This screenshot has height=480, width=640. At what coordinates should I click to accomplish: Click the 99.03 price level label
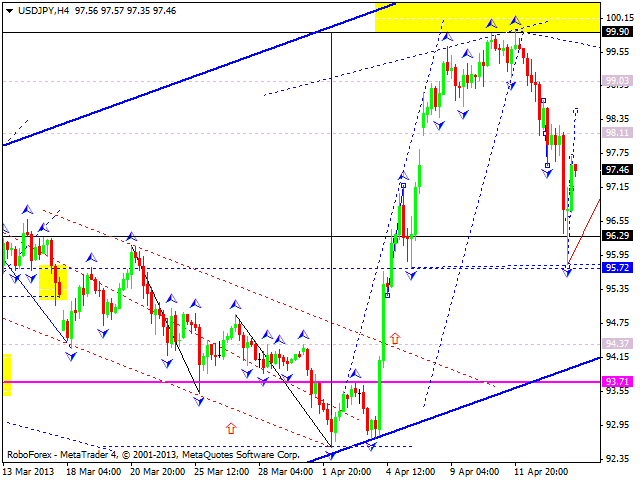click(x=617, y=81)
